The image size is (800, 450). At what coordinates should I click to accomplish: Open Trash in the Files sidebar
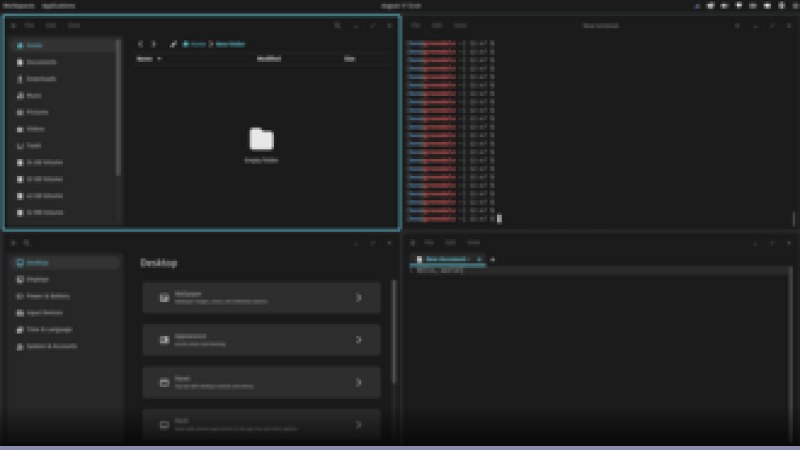tap(64, 146)
